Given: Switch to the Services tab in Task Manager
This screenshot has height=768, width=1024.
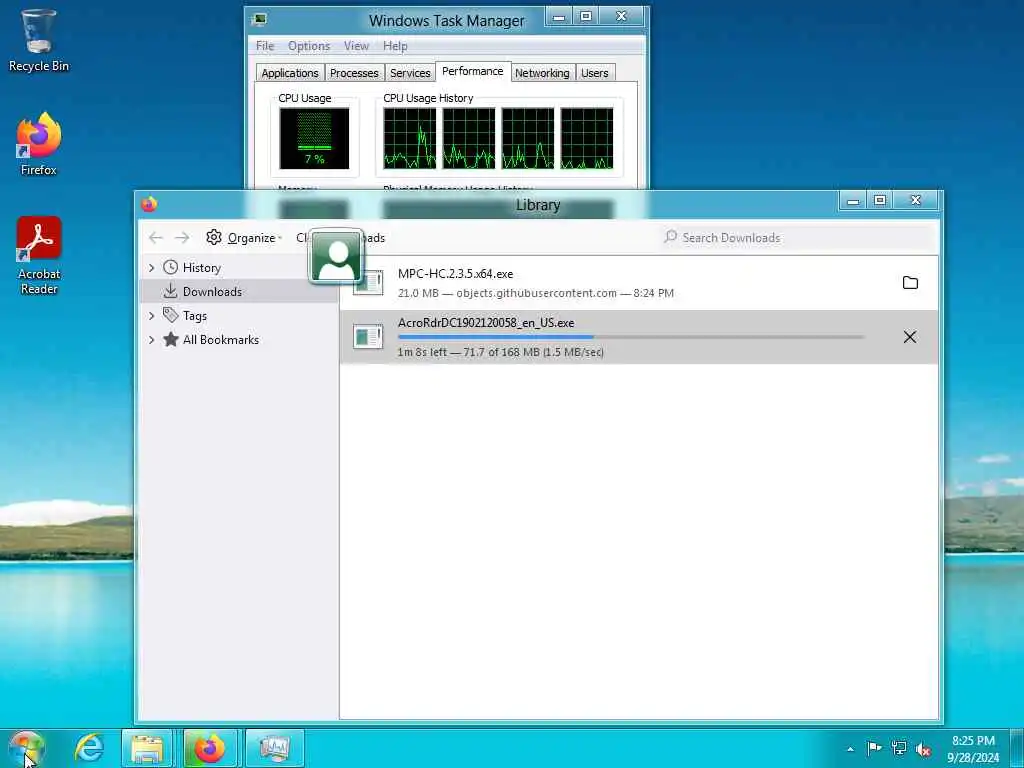Looking at the screenshot, I should [410, 73].
